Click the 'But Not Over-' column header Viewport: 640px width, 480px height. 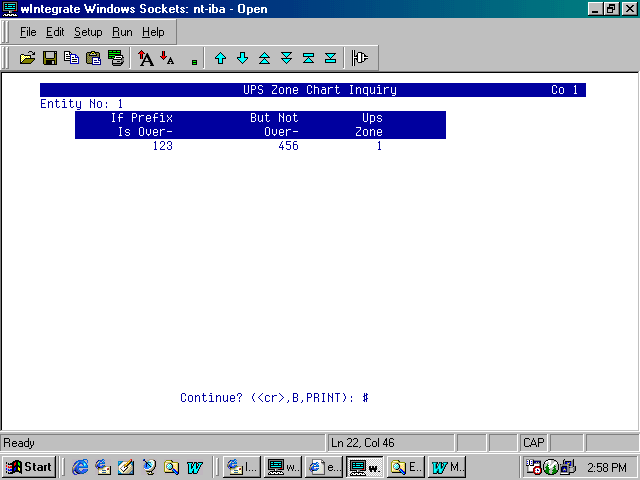[x=274, y=125]
